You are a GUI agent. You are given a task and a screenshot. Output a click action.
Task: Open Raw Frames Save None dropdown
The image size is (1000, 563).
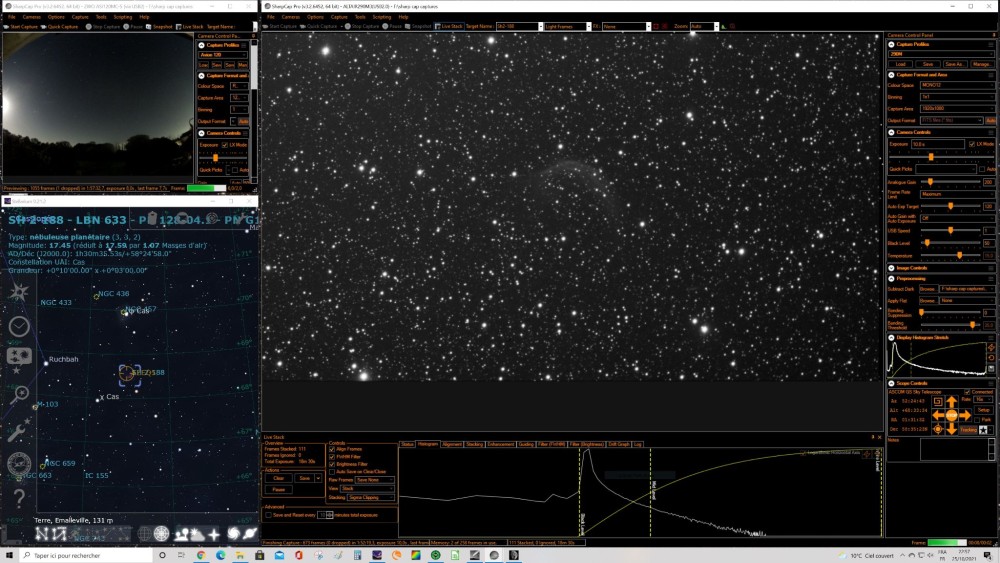[374, 480]
